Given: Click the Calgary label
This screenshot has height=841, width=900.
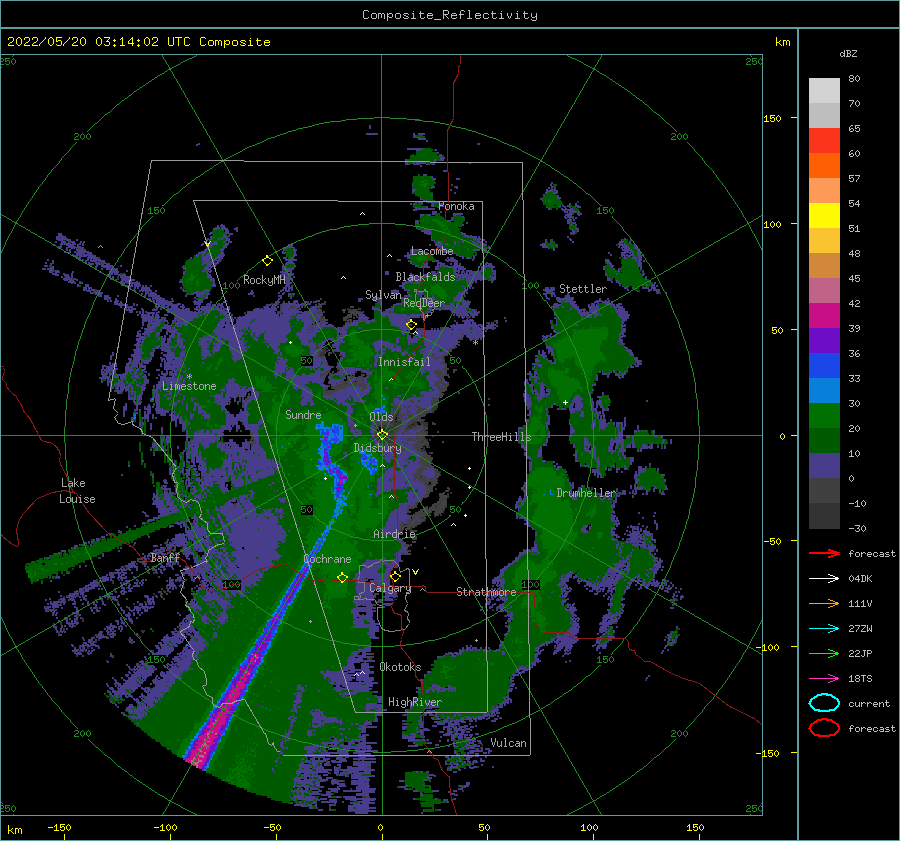Looking at the screenshot, I should [x=390, y=588].
